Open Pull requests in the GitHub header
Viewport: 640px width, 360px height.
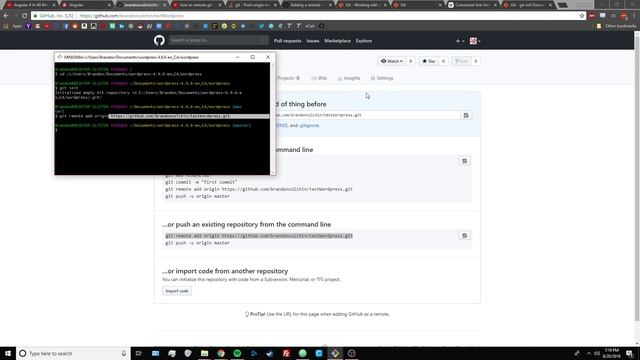click(287, 41)
